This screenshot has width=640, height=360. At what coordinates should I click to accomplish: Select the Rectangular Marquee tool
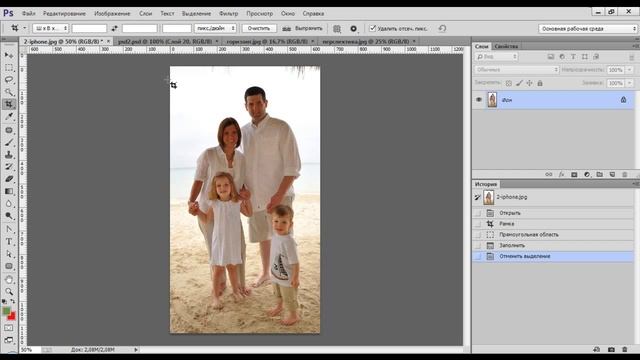pos(9,67)
